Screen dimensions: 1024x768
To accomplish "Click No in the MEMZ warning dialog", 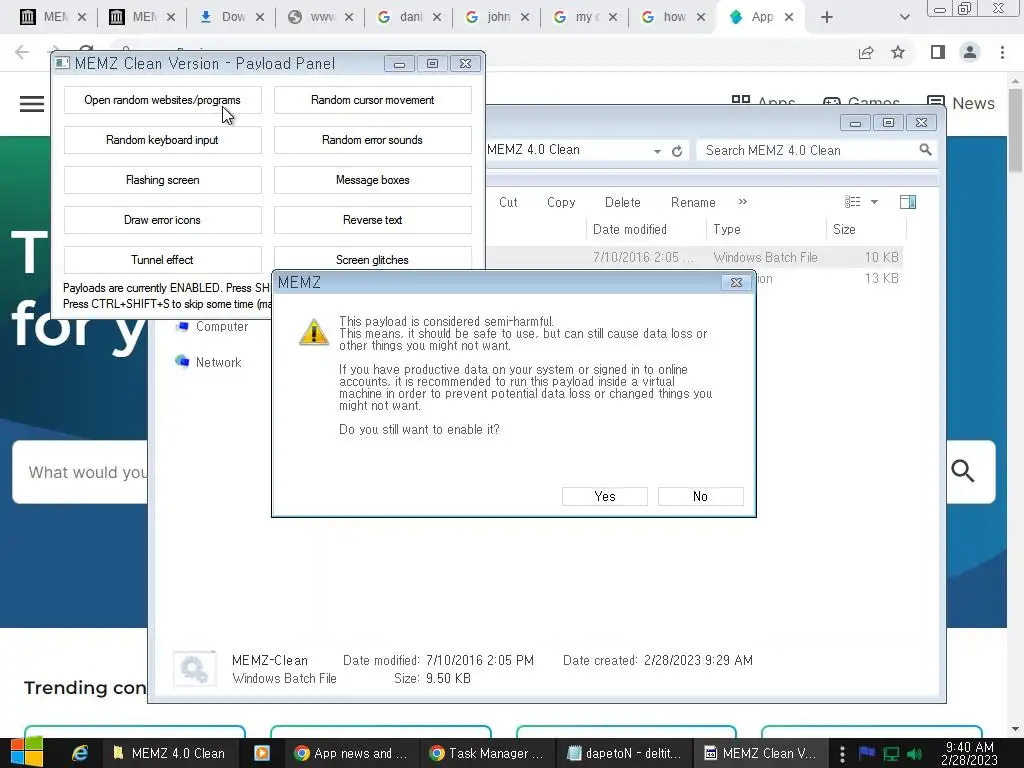I will point(700,496).
